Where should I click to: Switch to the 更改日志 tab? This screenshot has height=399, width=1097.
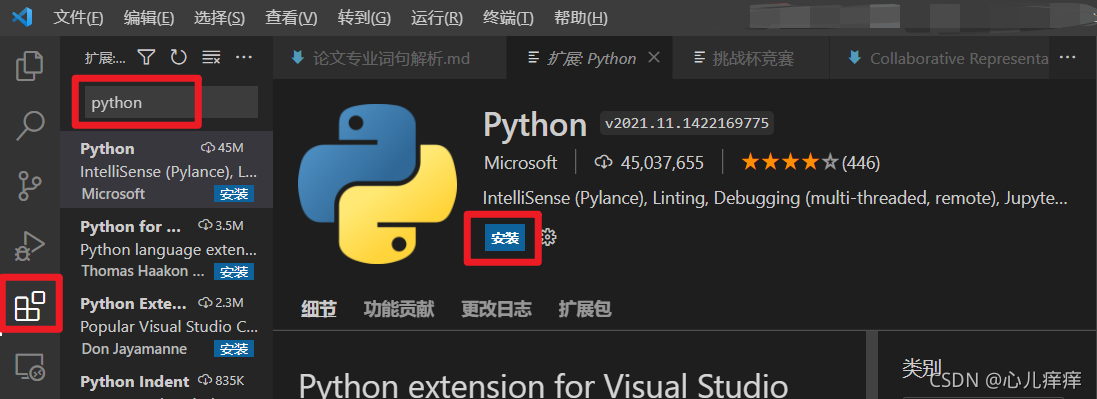pos(496,309)
